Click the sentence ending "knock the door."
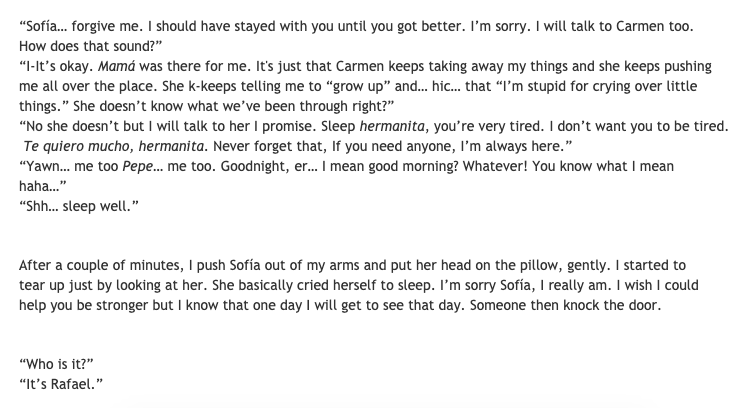Viewport: 754px width, 408px height. pos(566,305)
